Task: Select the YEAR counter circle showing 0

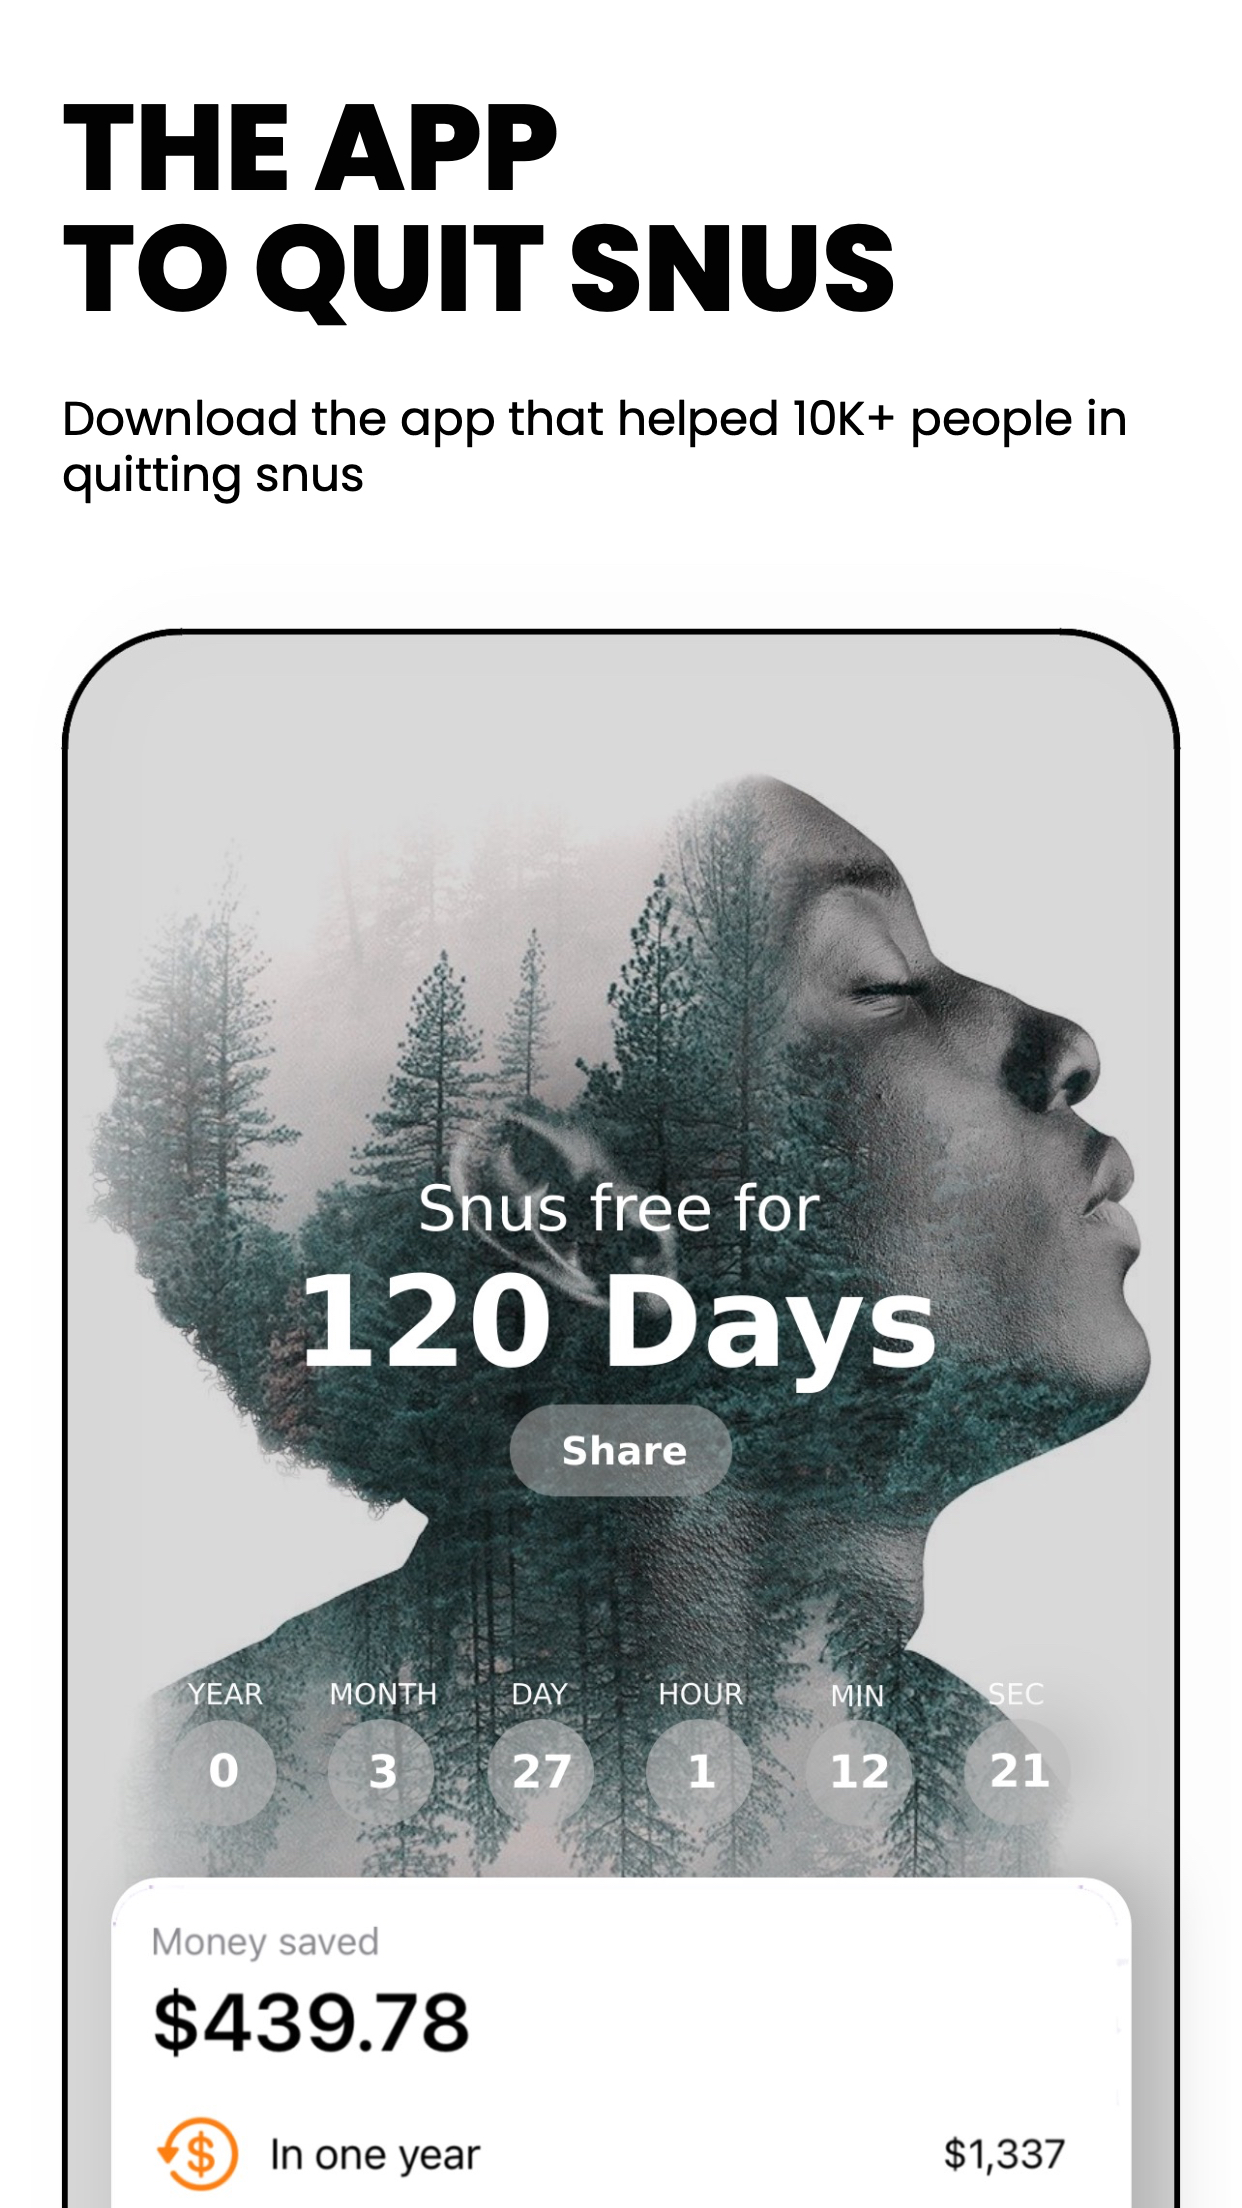Action: coord(223,1772)
